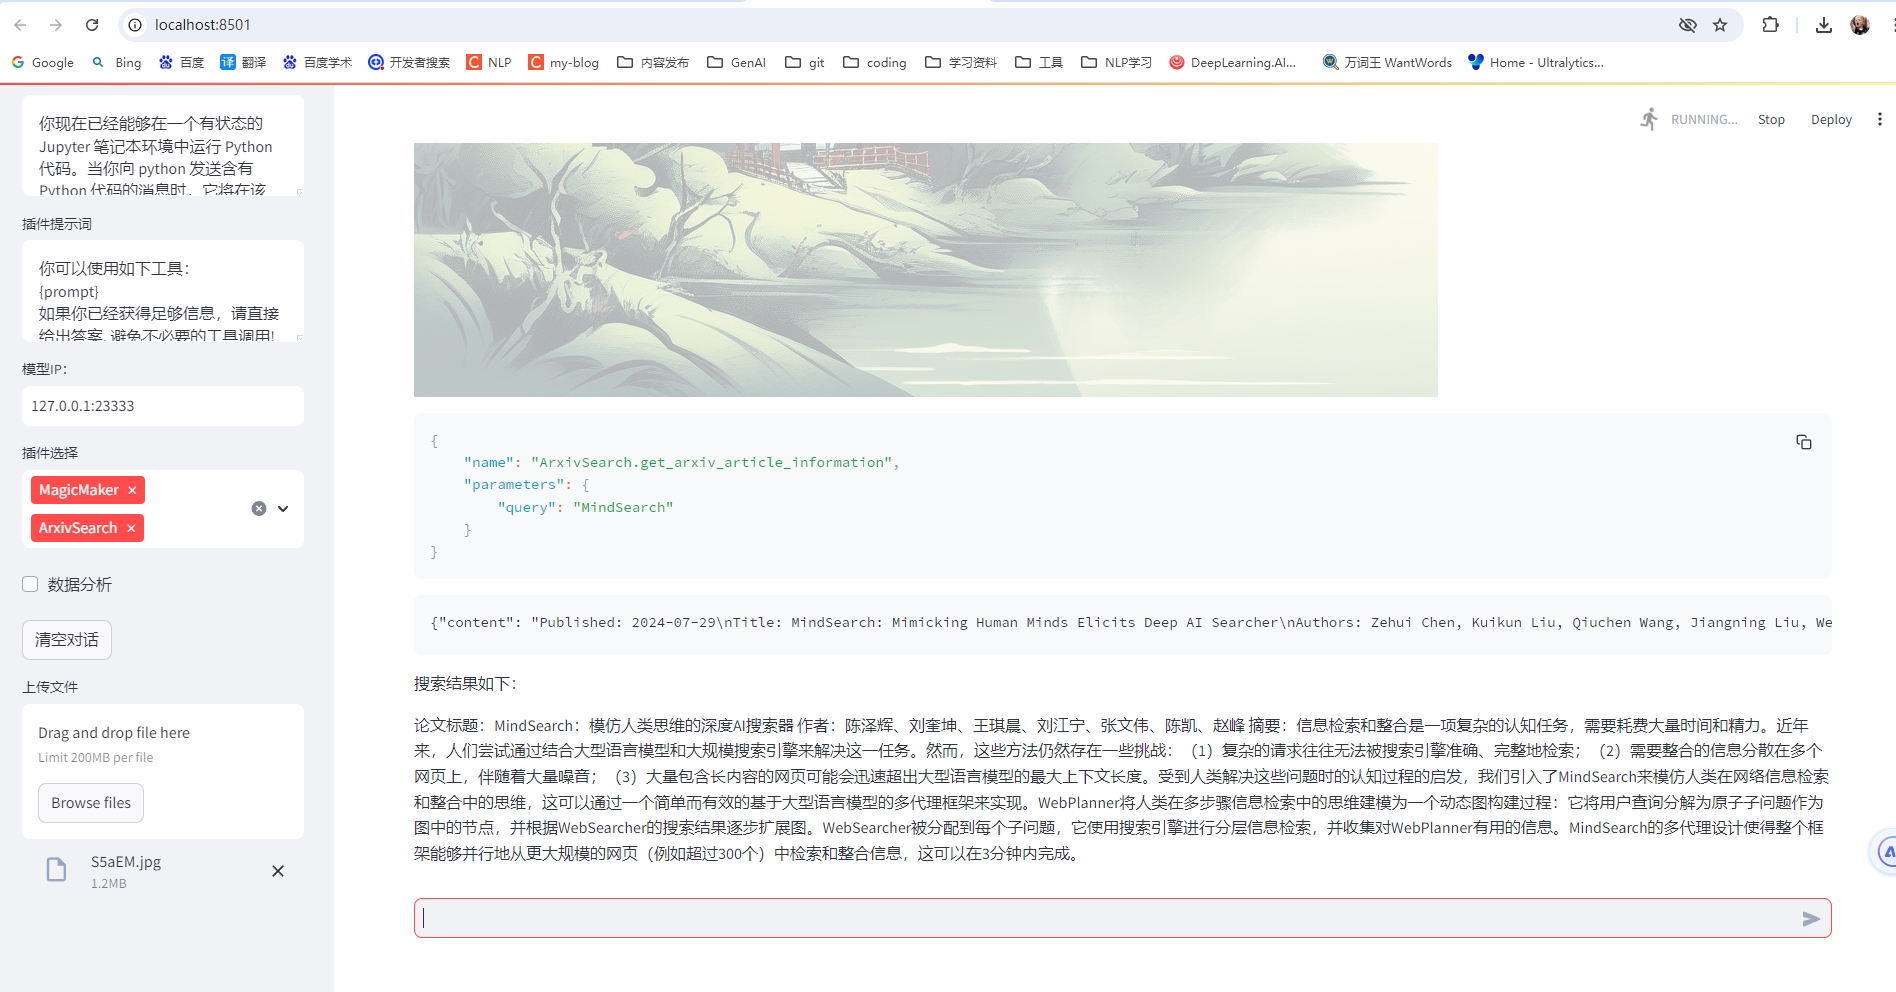Image resolution: width=1896 pixels, height=992 pixels.
Task: Click the Stop button to halt the app
Action: tap(1771, 118)
